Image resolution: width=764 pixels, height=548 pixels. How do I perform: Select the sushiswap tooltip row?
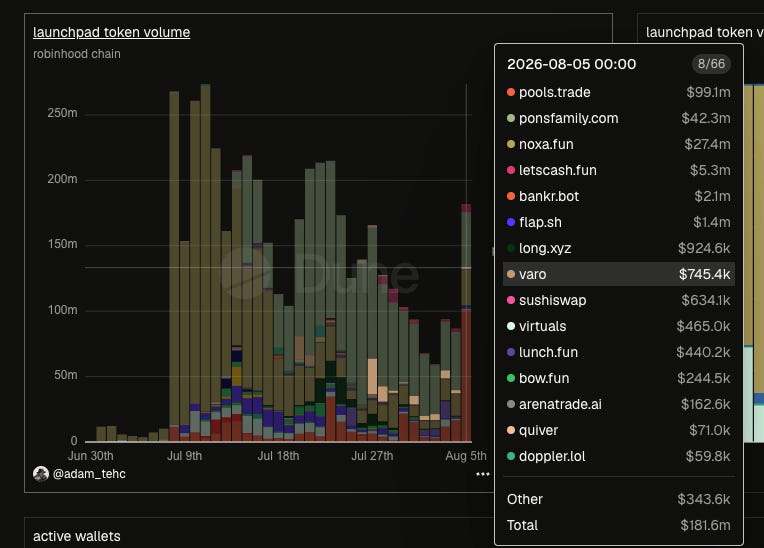coord(619,300)
